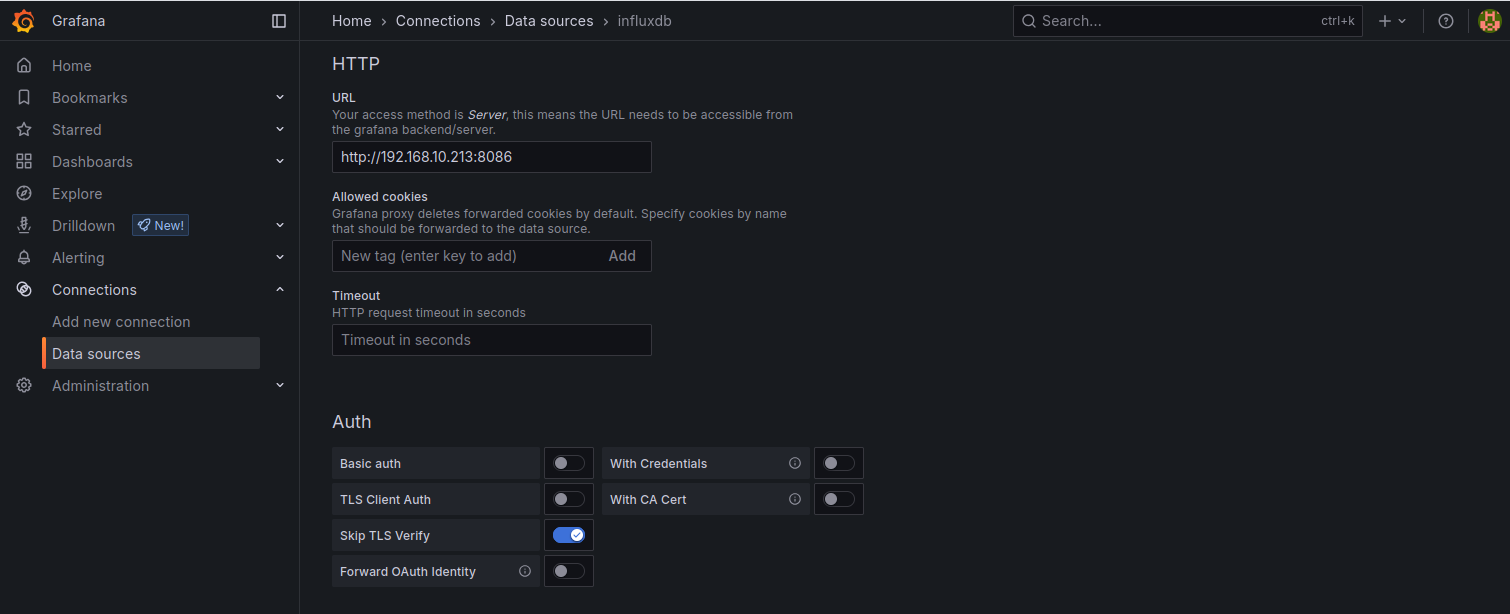Screen dimensions: 1510x614
Task: Expand the Starred section chevron
Action: (x=280, y=130)
